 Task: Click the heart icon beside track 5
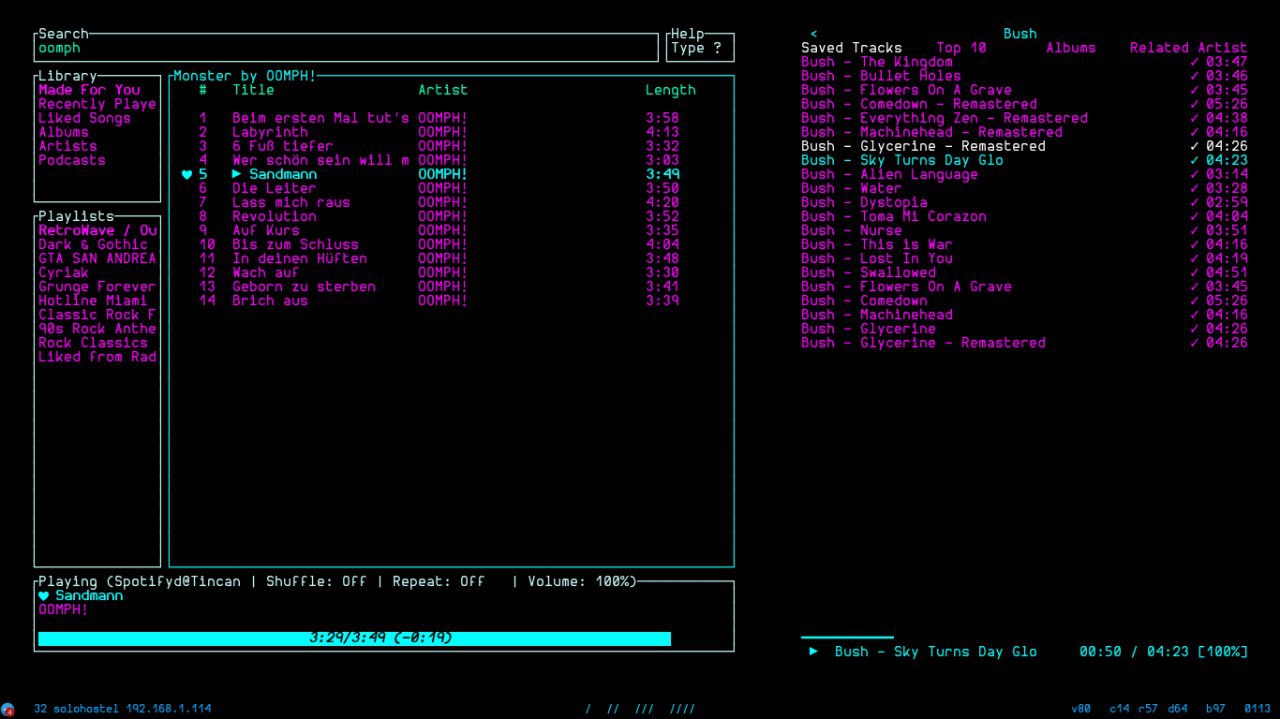[186, 174]
